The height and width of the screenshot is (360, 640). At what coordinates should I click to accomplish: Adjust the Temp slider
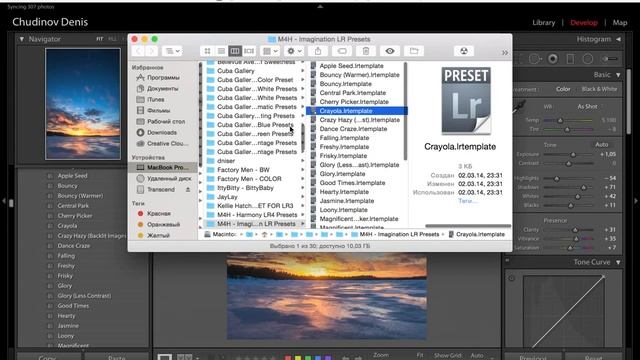(560, 120)
